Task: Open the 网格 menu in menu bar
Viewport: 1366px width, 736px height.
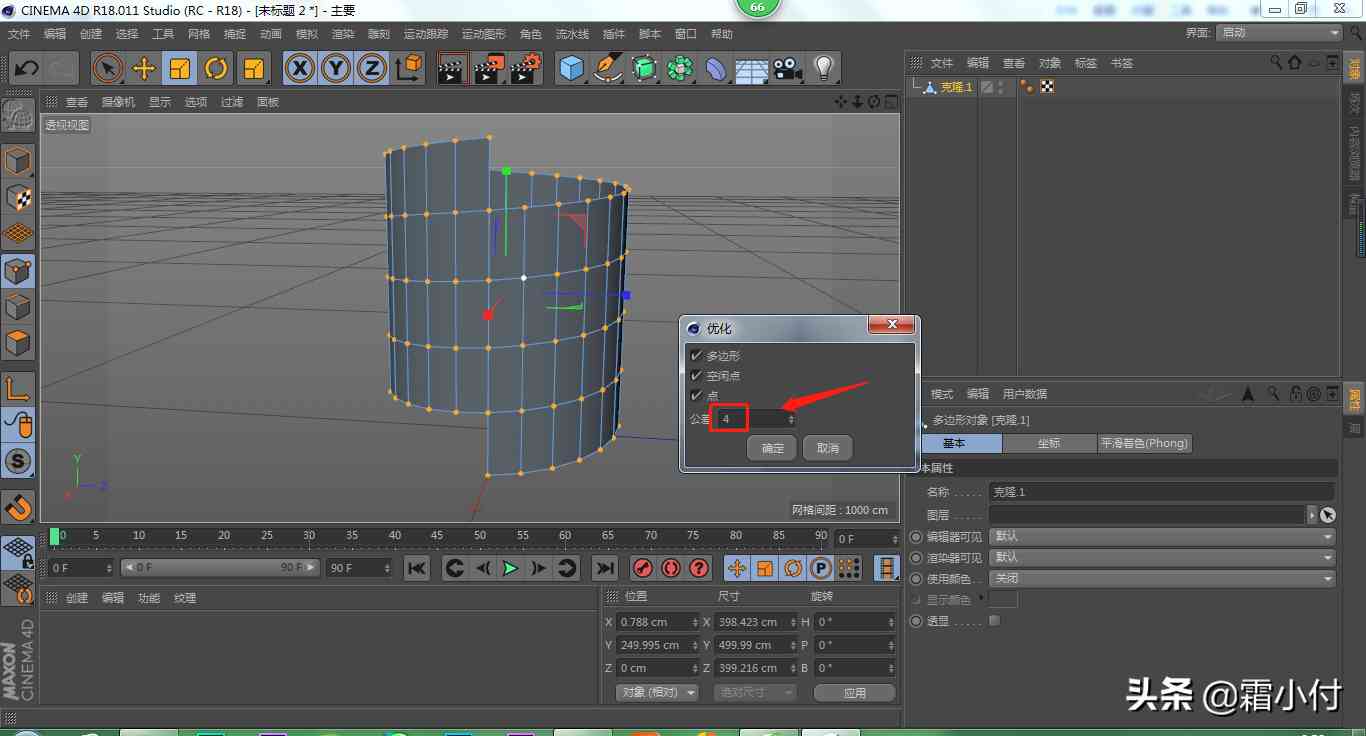Action: tap(199, 34)
